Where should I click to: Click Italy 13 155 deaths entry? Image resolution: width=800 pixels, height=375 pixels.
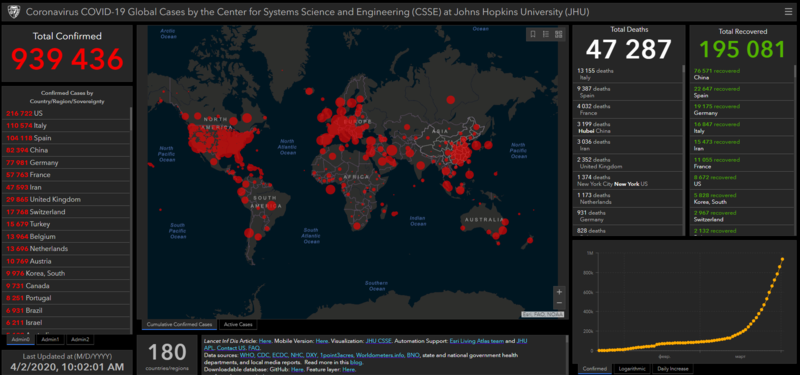point(628,74)
